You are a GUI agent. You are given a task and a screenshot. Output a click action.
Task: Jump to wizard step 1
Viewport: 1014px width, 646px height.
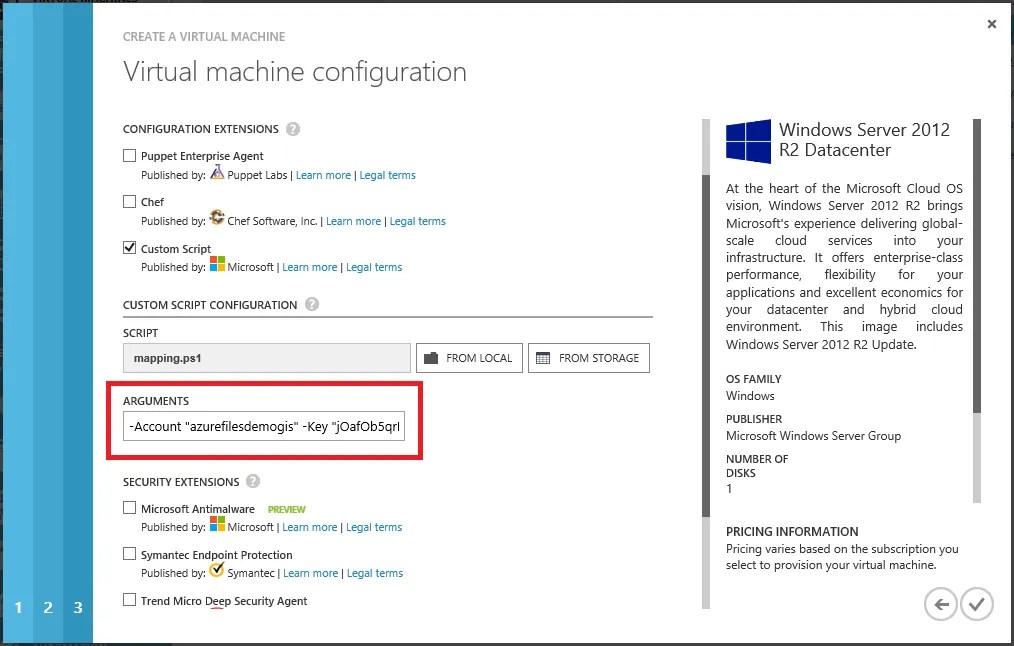coord(18,607)
